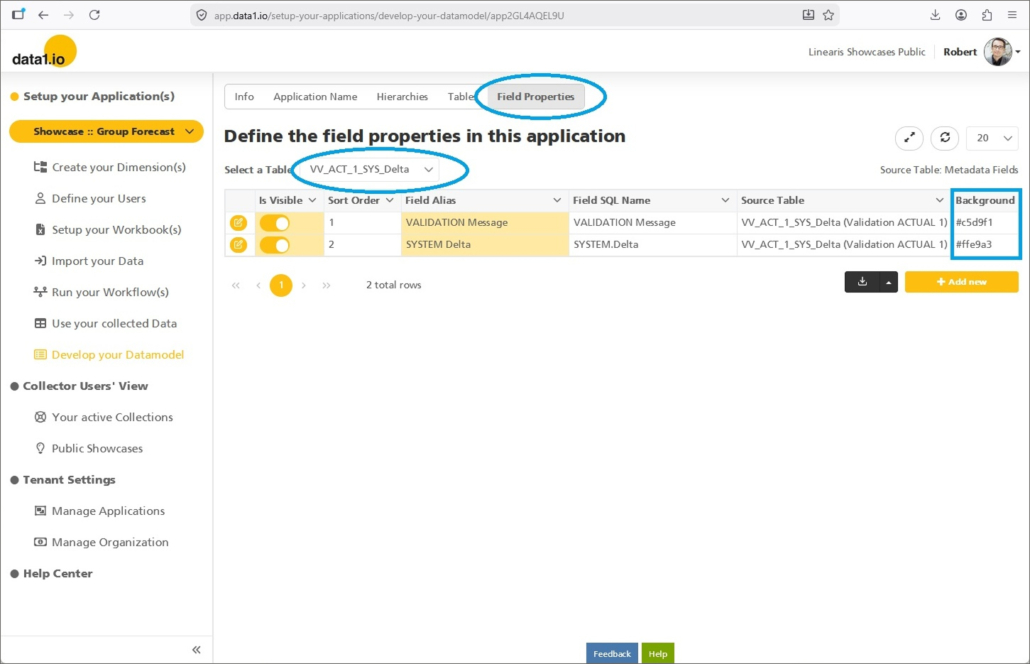Open Import your Data in sidebar
This screenshot has height=664, width=1030.
(x=97, y=261)
